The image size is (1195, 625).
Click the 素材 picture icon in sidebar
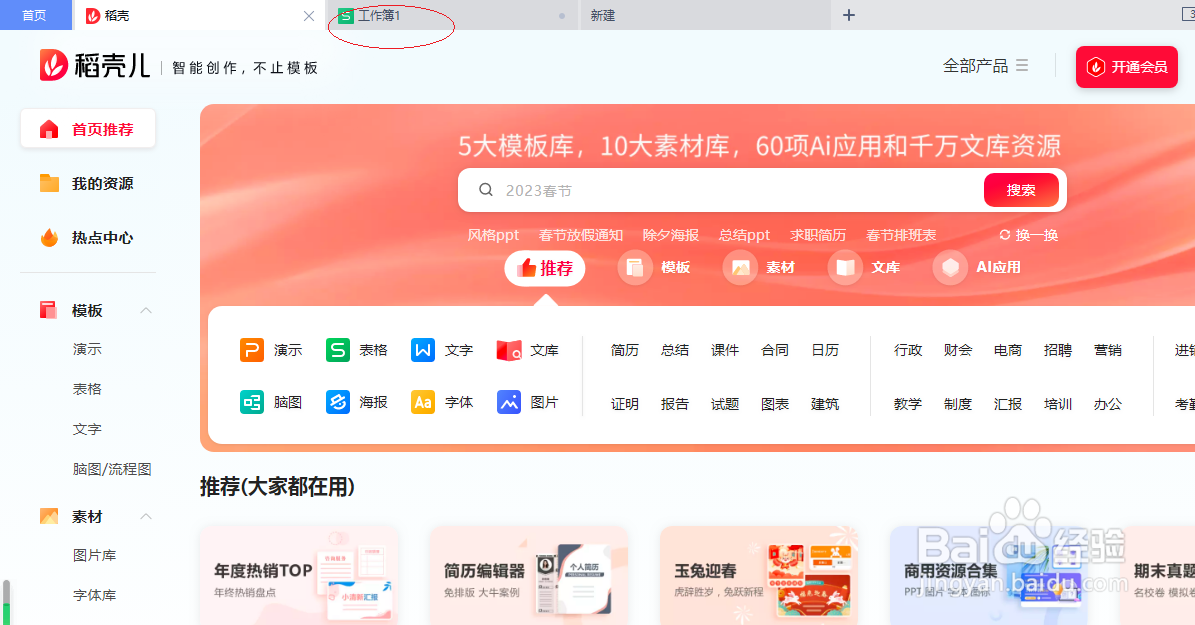coord(49,516)
